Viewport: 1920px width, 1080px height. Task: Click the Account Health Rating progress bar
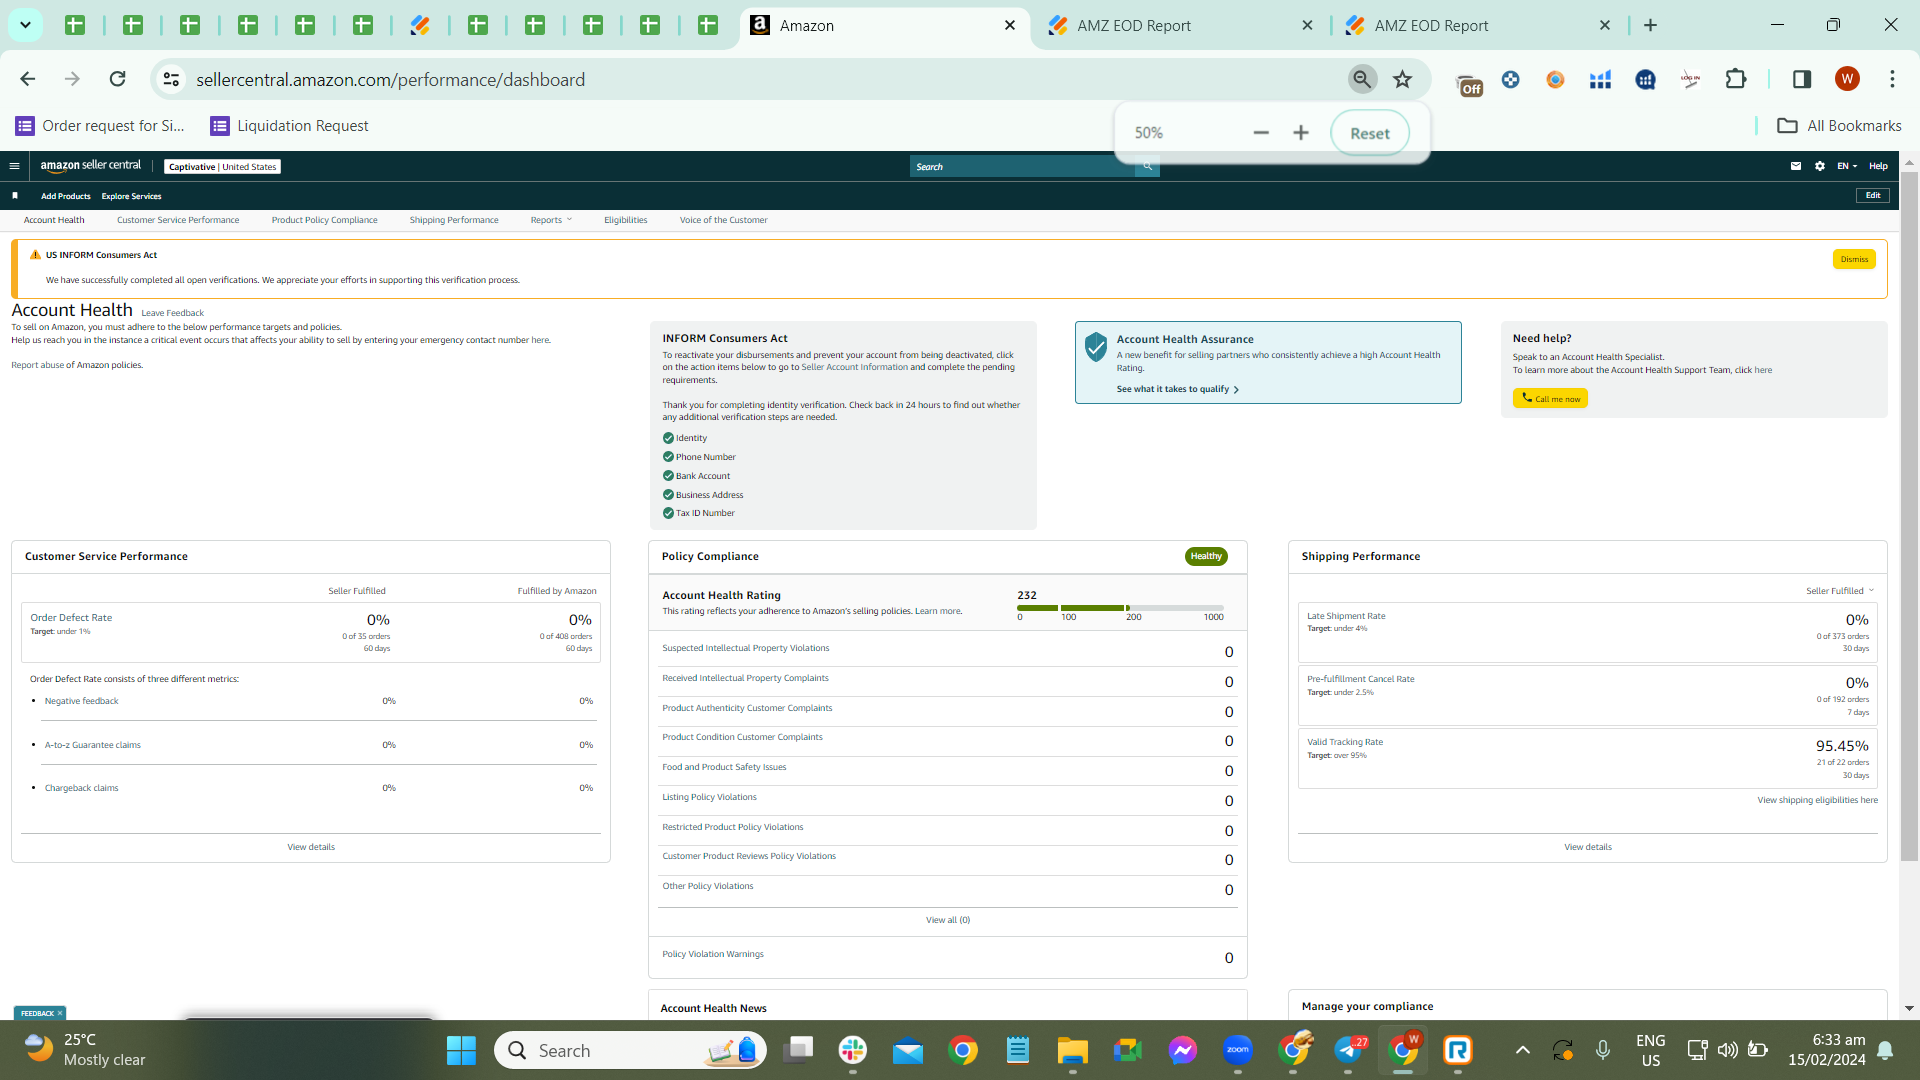(1120, 607)
